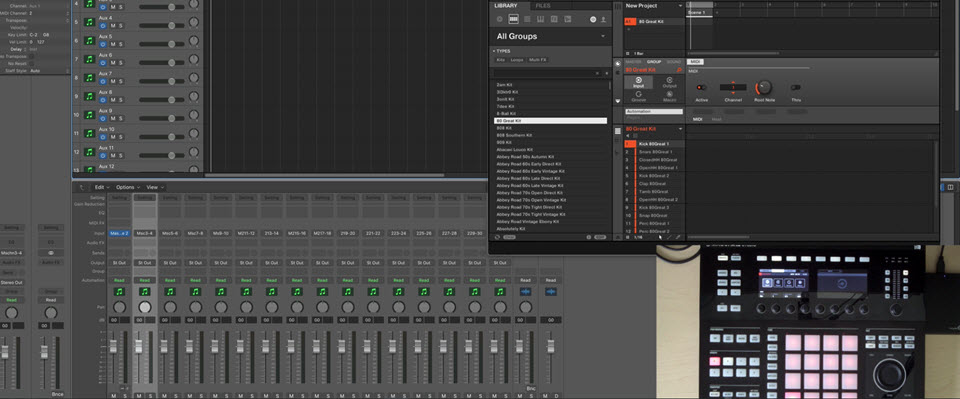Click the instrument icon on the 221-22 strip
Screen dimensions: 960x399
(373, 291)
